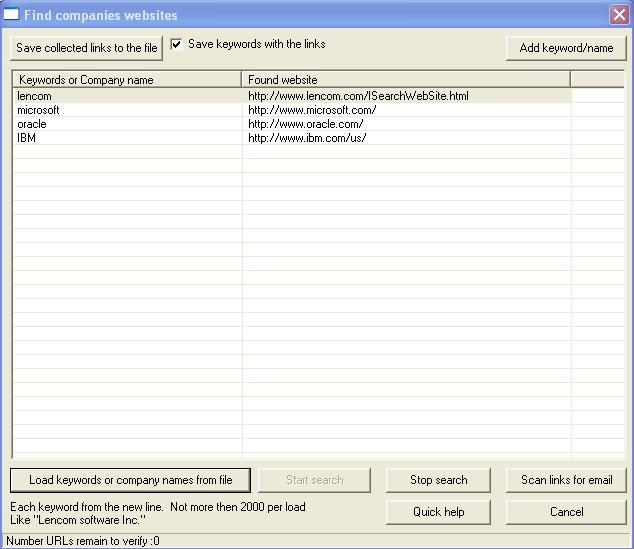Click the Cancel button
Screen dimensions: 634x549
[566, 512]
